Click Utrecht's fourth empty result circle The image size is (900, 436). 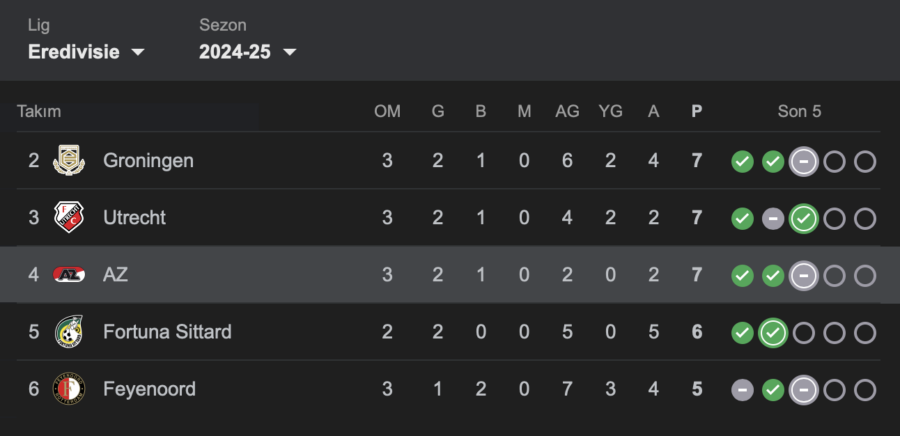click(835, 219)
